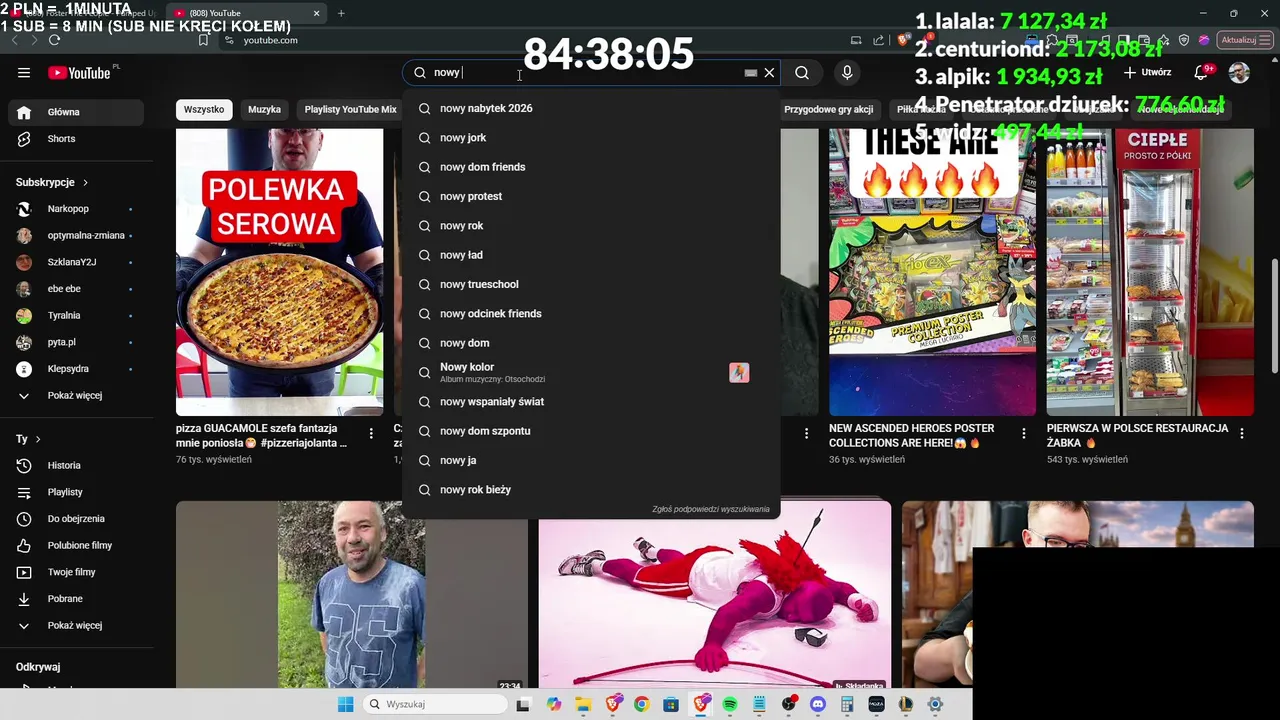Click the Brave Shields lion icon

(x=902, y=40)
